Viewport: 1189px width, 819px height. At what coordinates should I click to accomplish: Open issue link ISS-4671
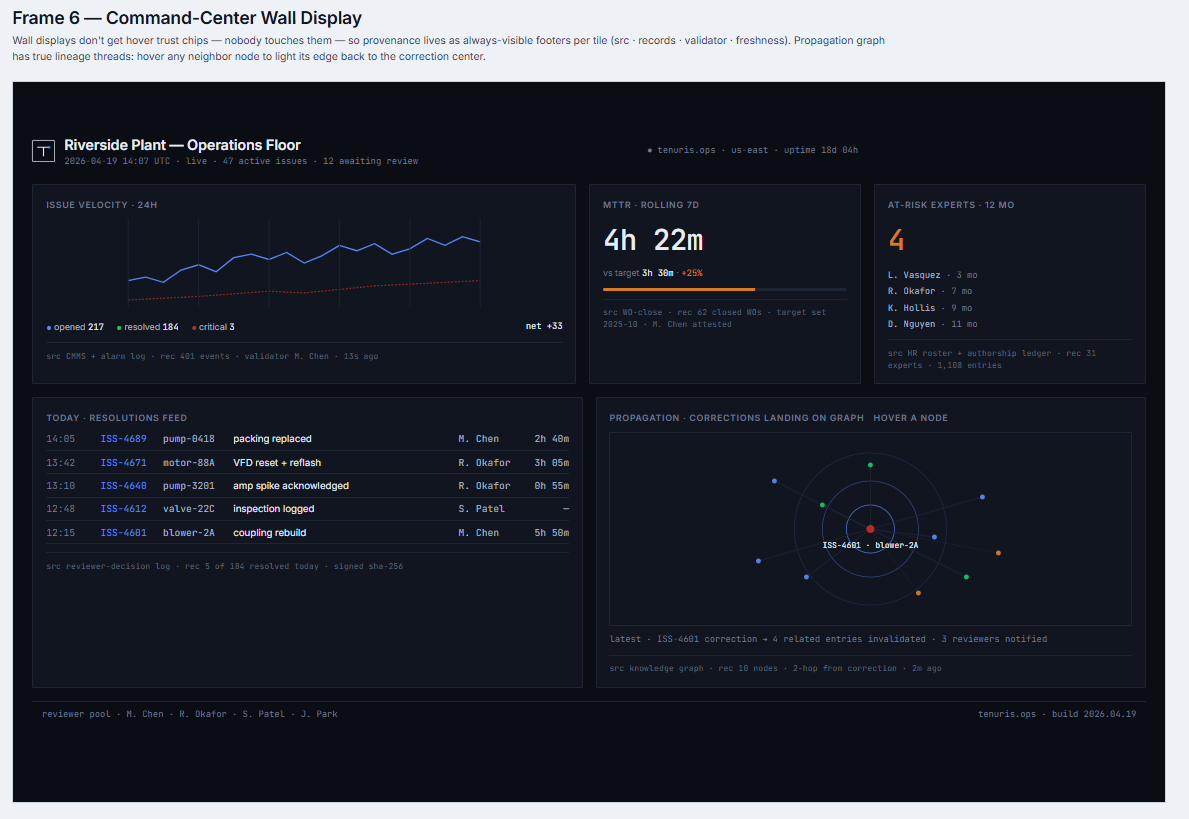tap(123, 462)
